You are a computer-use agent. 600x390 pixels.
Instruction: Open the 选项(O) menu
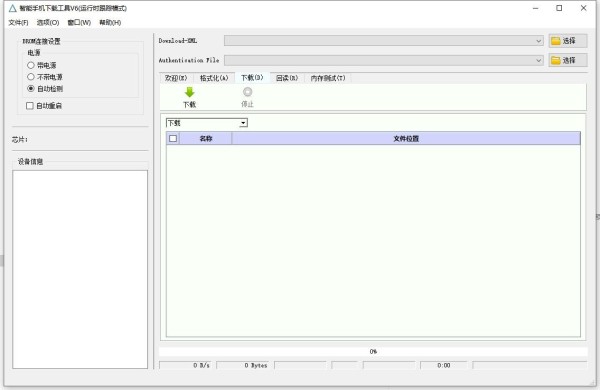coord(48,23)
